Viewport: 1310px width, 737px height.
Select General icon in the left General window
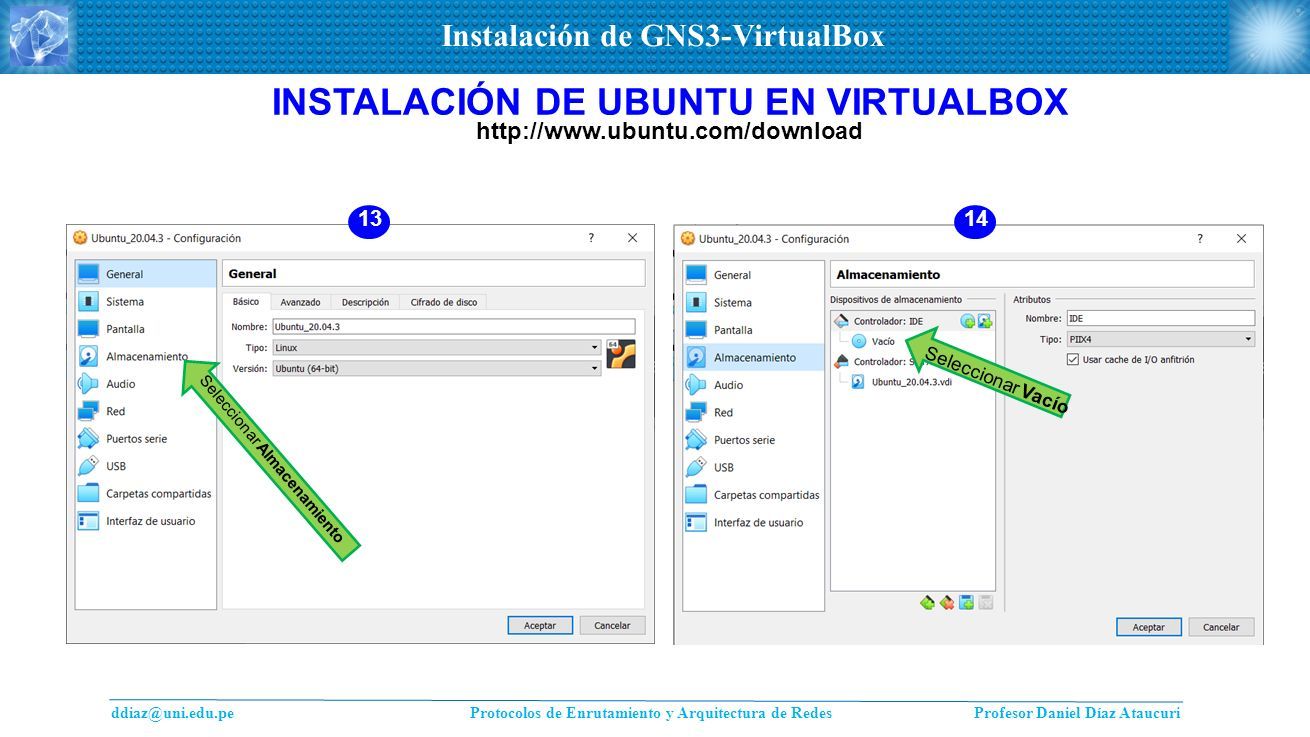pos(89,274)
